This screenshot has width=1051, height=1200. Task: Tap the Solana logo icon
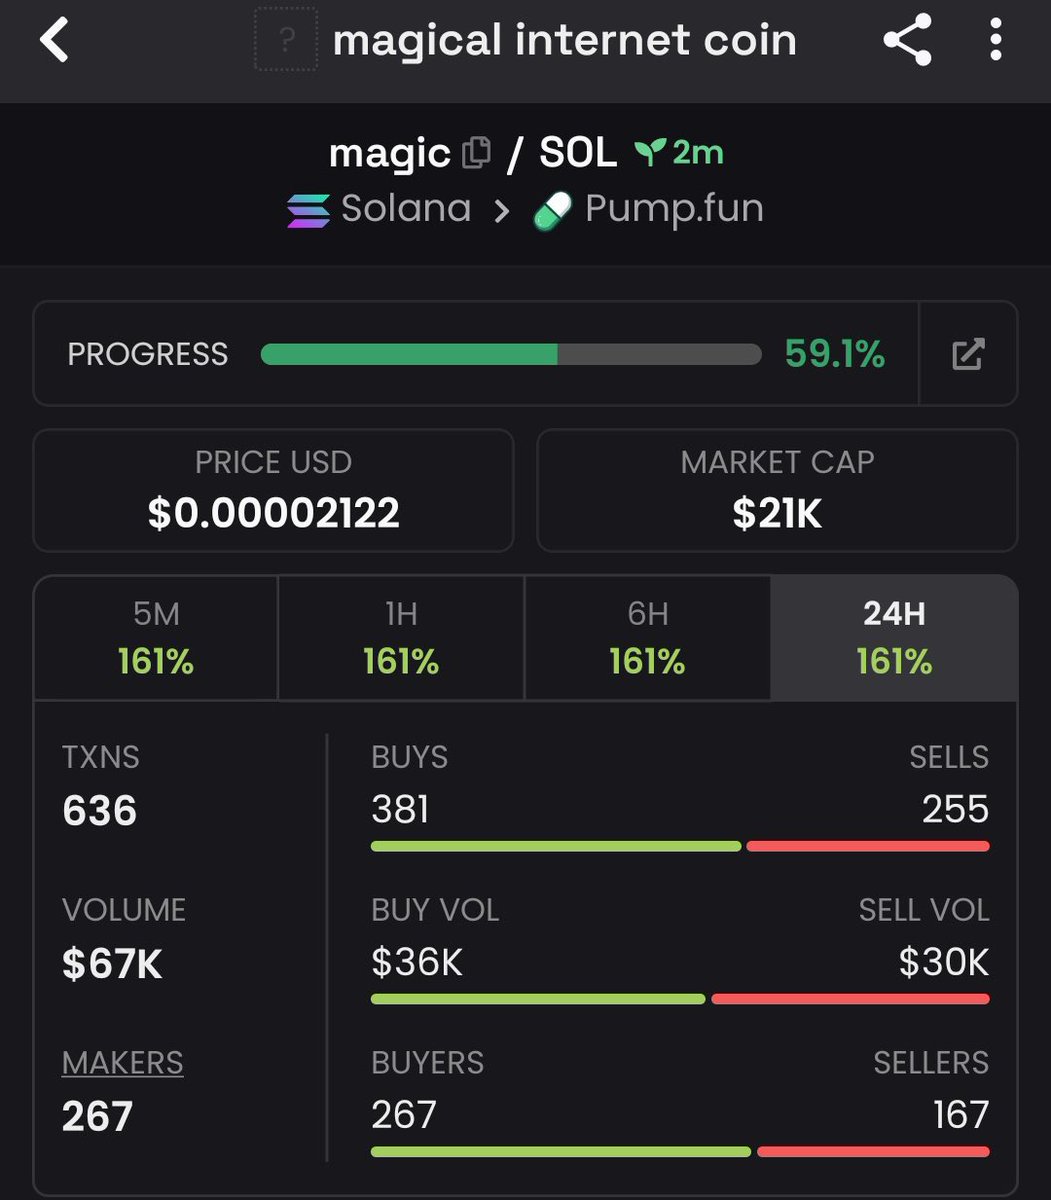click(x=308, y=210)
